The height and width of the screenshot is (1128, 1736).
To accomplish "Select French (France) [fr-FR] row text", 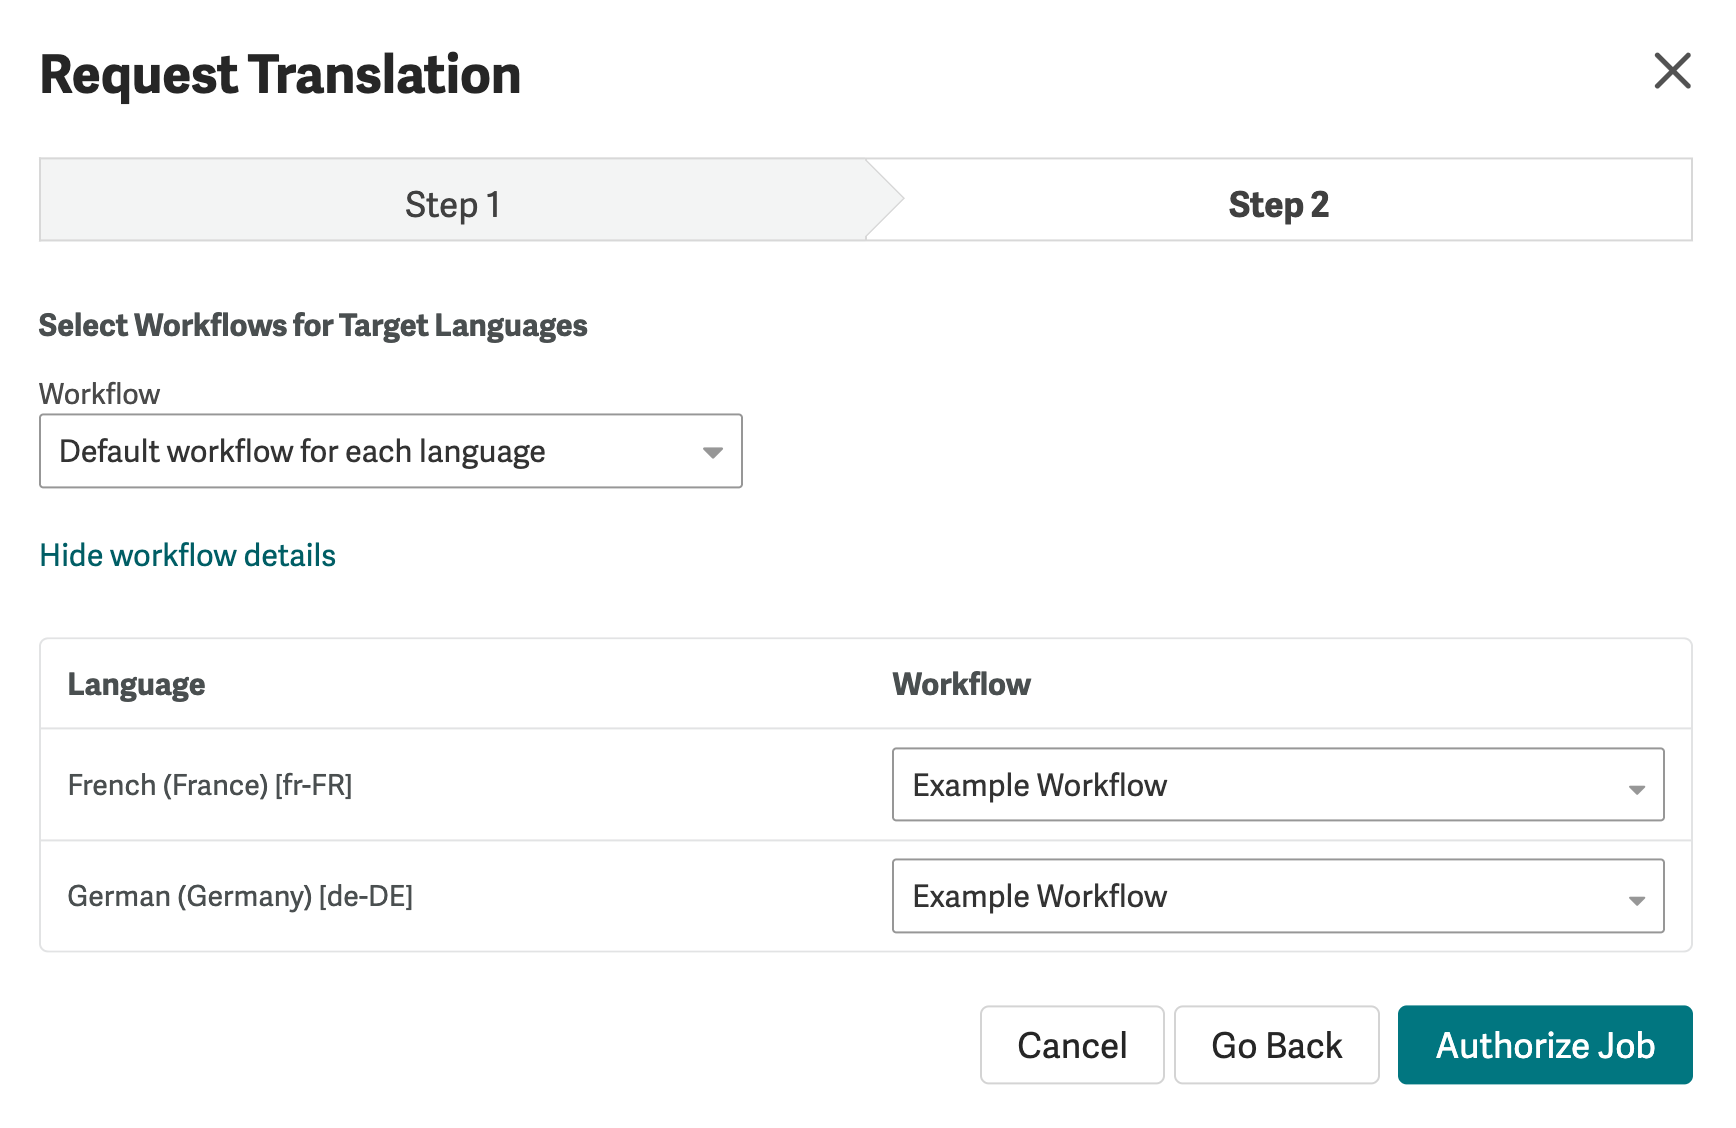I will click(x=210, y=785).
